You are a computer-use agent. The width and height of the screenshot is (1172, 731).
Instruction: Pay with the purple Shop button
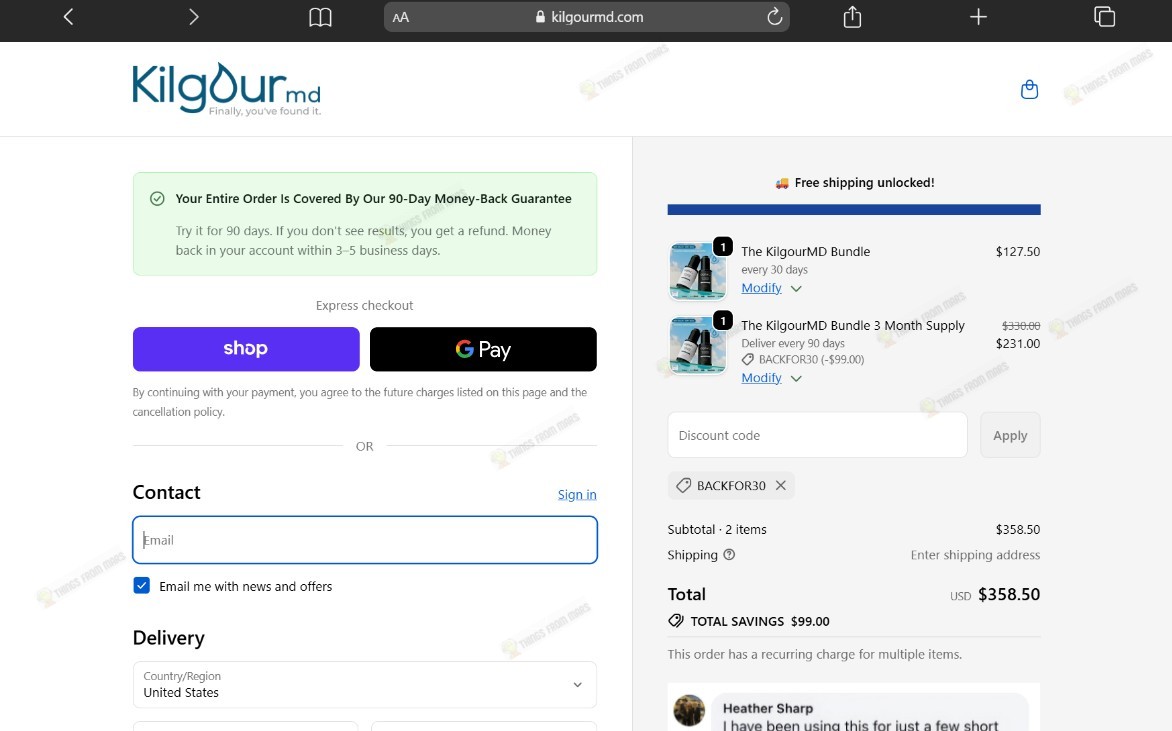tap(246, 349)
